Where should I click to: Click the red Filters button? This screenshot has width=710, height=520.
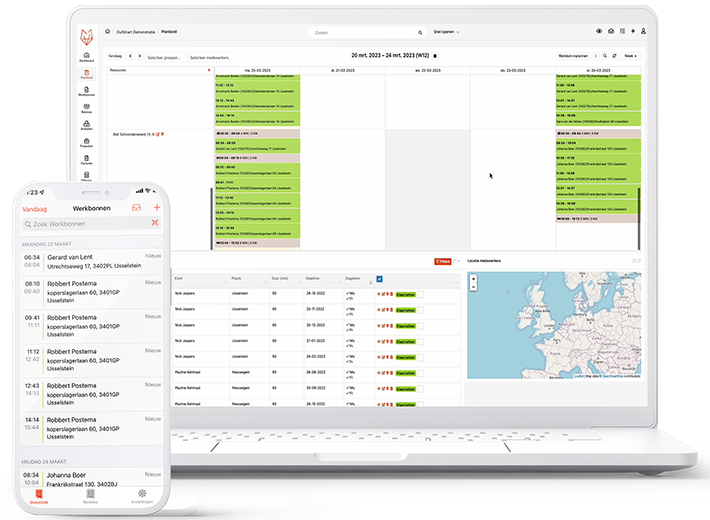pyautogui.click(x=442, y=261)
